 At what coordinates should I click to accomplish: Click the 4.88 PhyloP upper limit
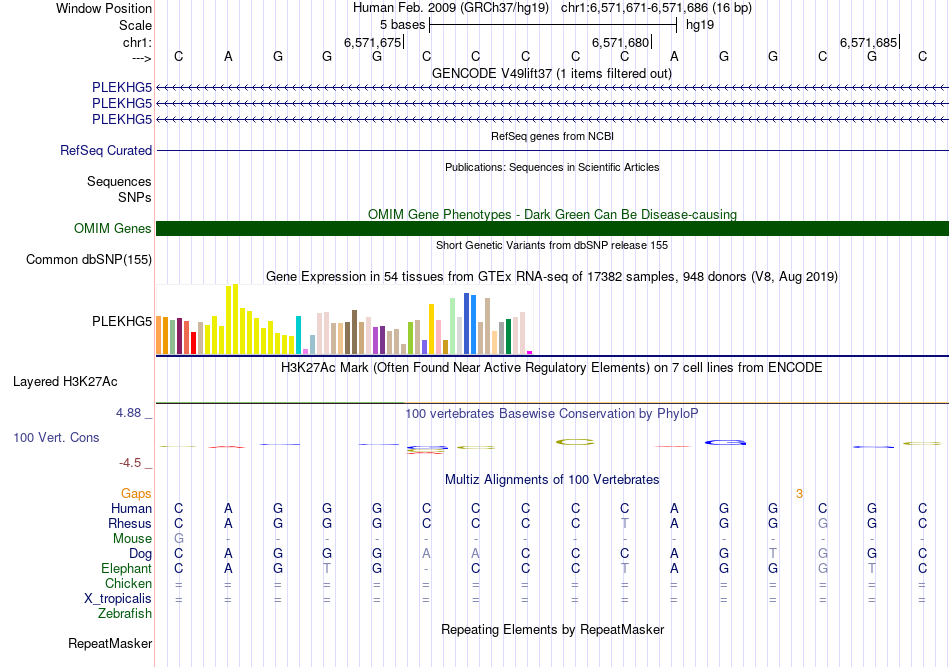click(128, 413)
